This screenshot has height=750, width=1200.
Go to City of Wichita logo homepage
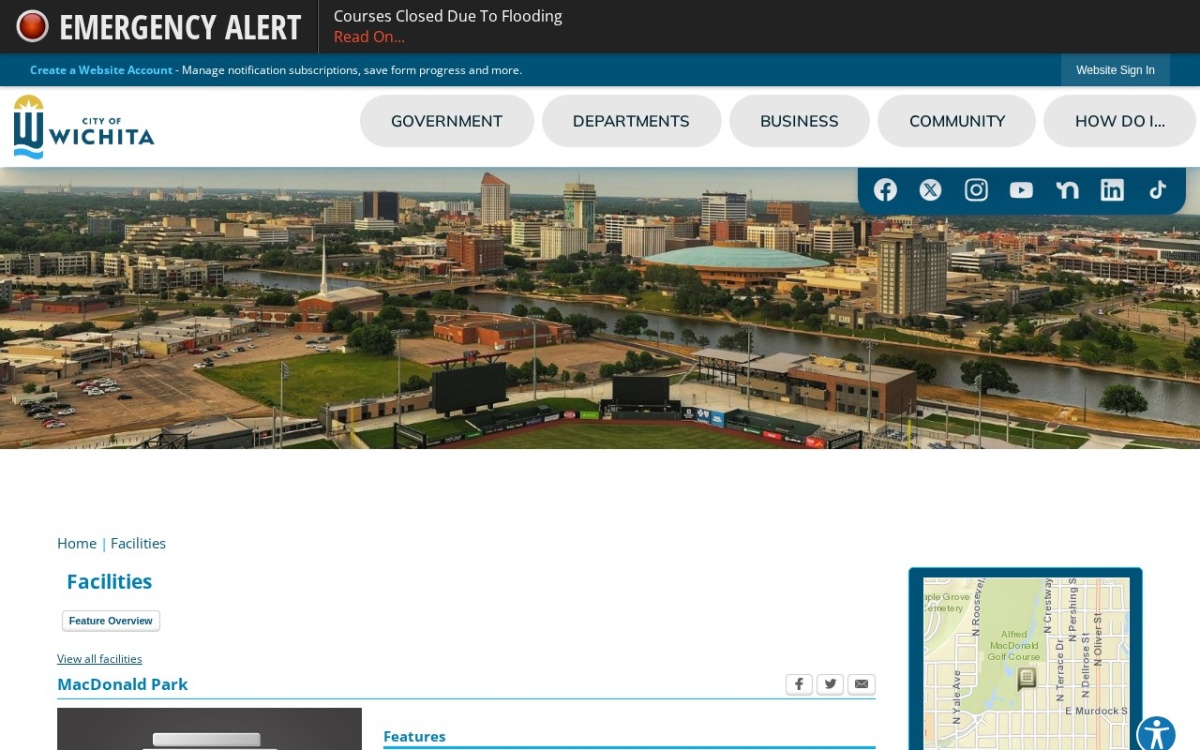(84, 127)
